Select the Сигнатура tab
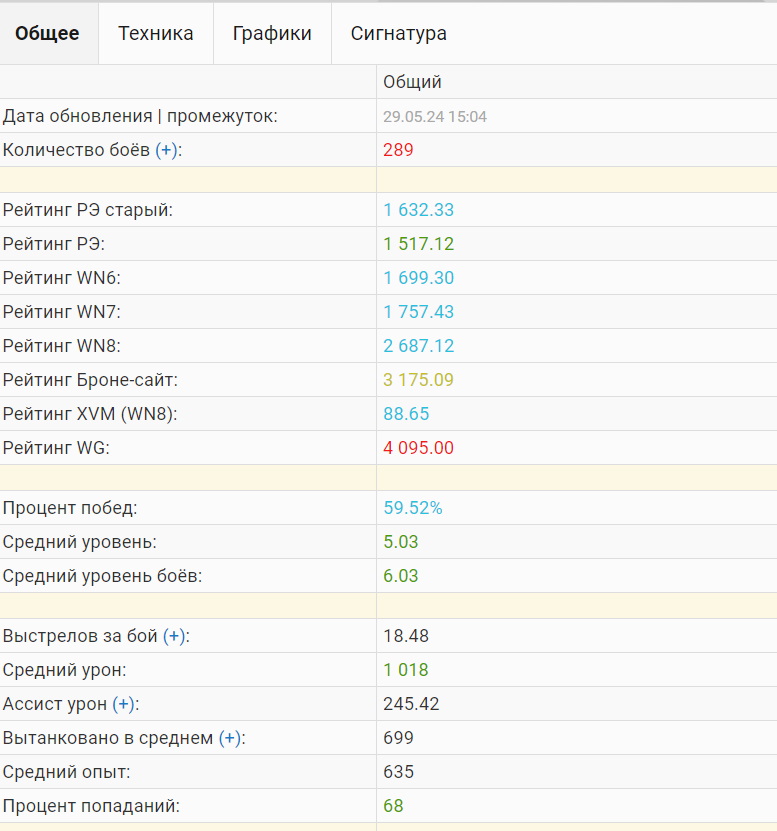 tap(398, 33)
